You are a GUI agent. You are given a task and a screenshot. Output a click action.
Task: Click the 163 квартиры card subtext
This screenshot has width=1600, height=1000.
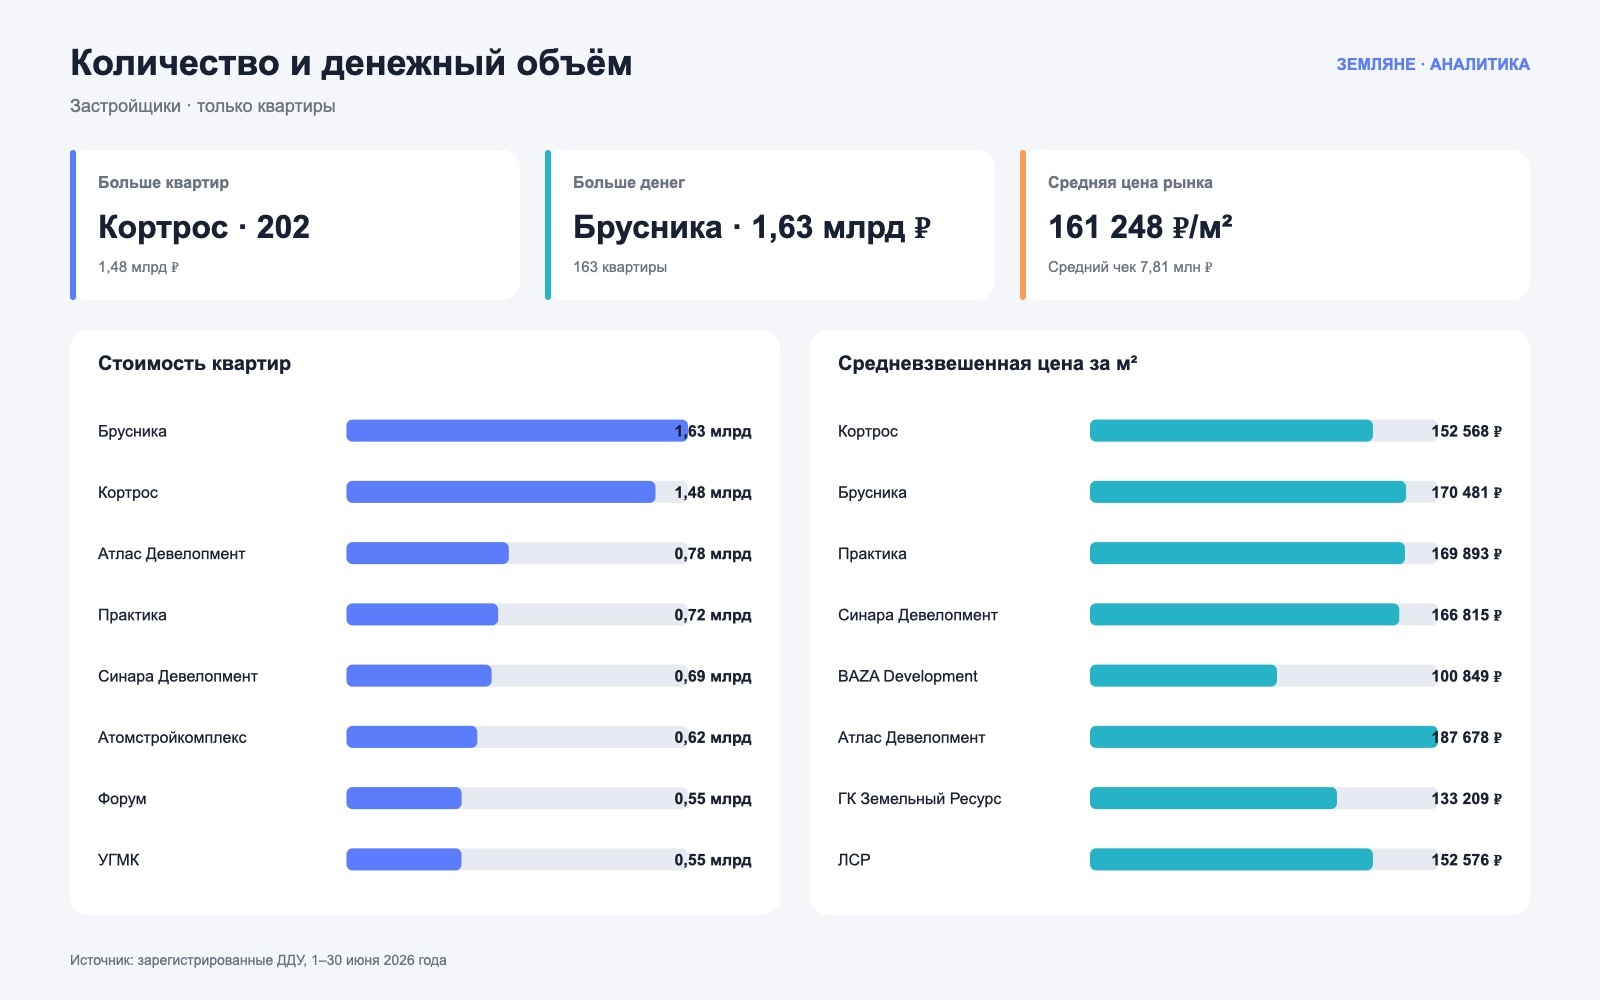[x=620, y=267]
